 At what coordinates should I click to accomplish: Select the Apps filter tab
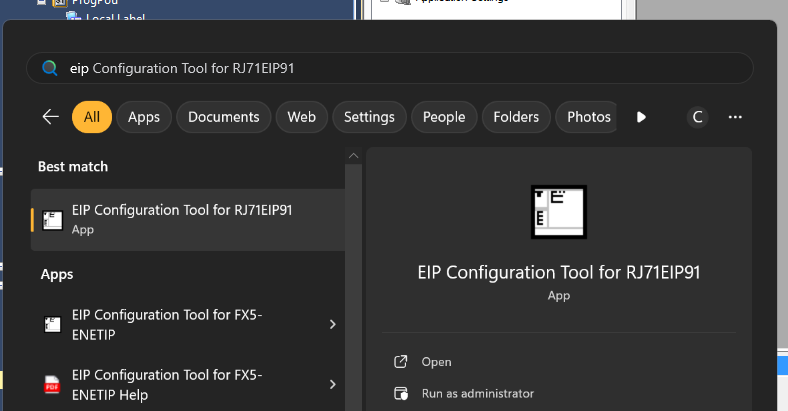coord(144,117)
